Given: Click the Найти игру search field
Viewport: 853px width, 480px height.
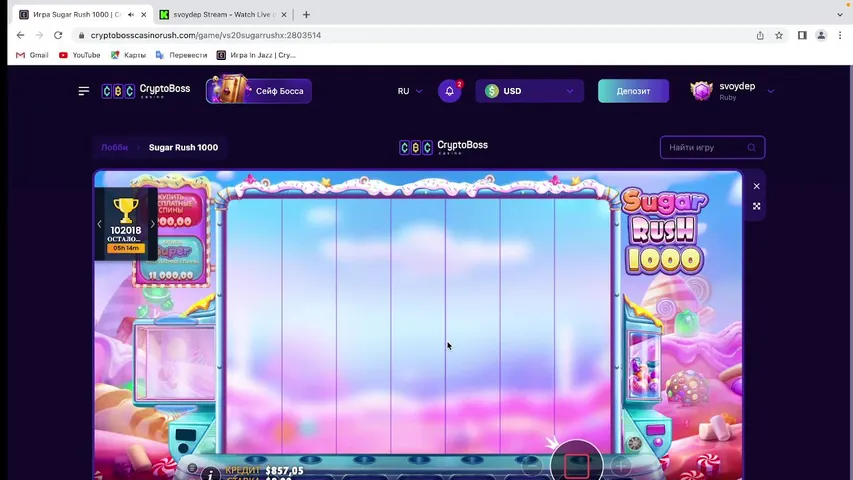Looking at the screenshot, I should click(x=706, y=147).
